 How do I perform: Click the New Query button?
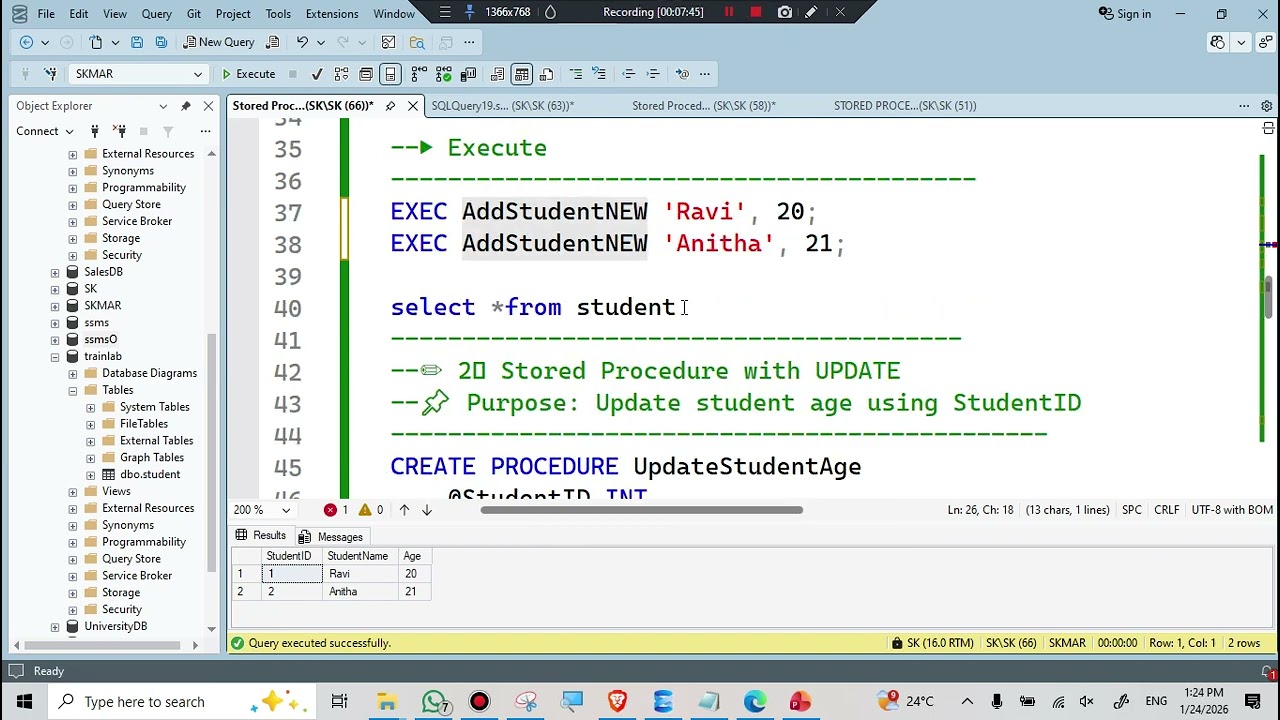click(x=219, y=42)
